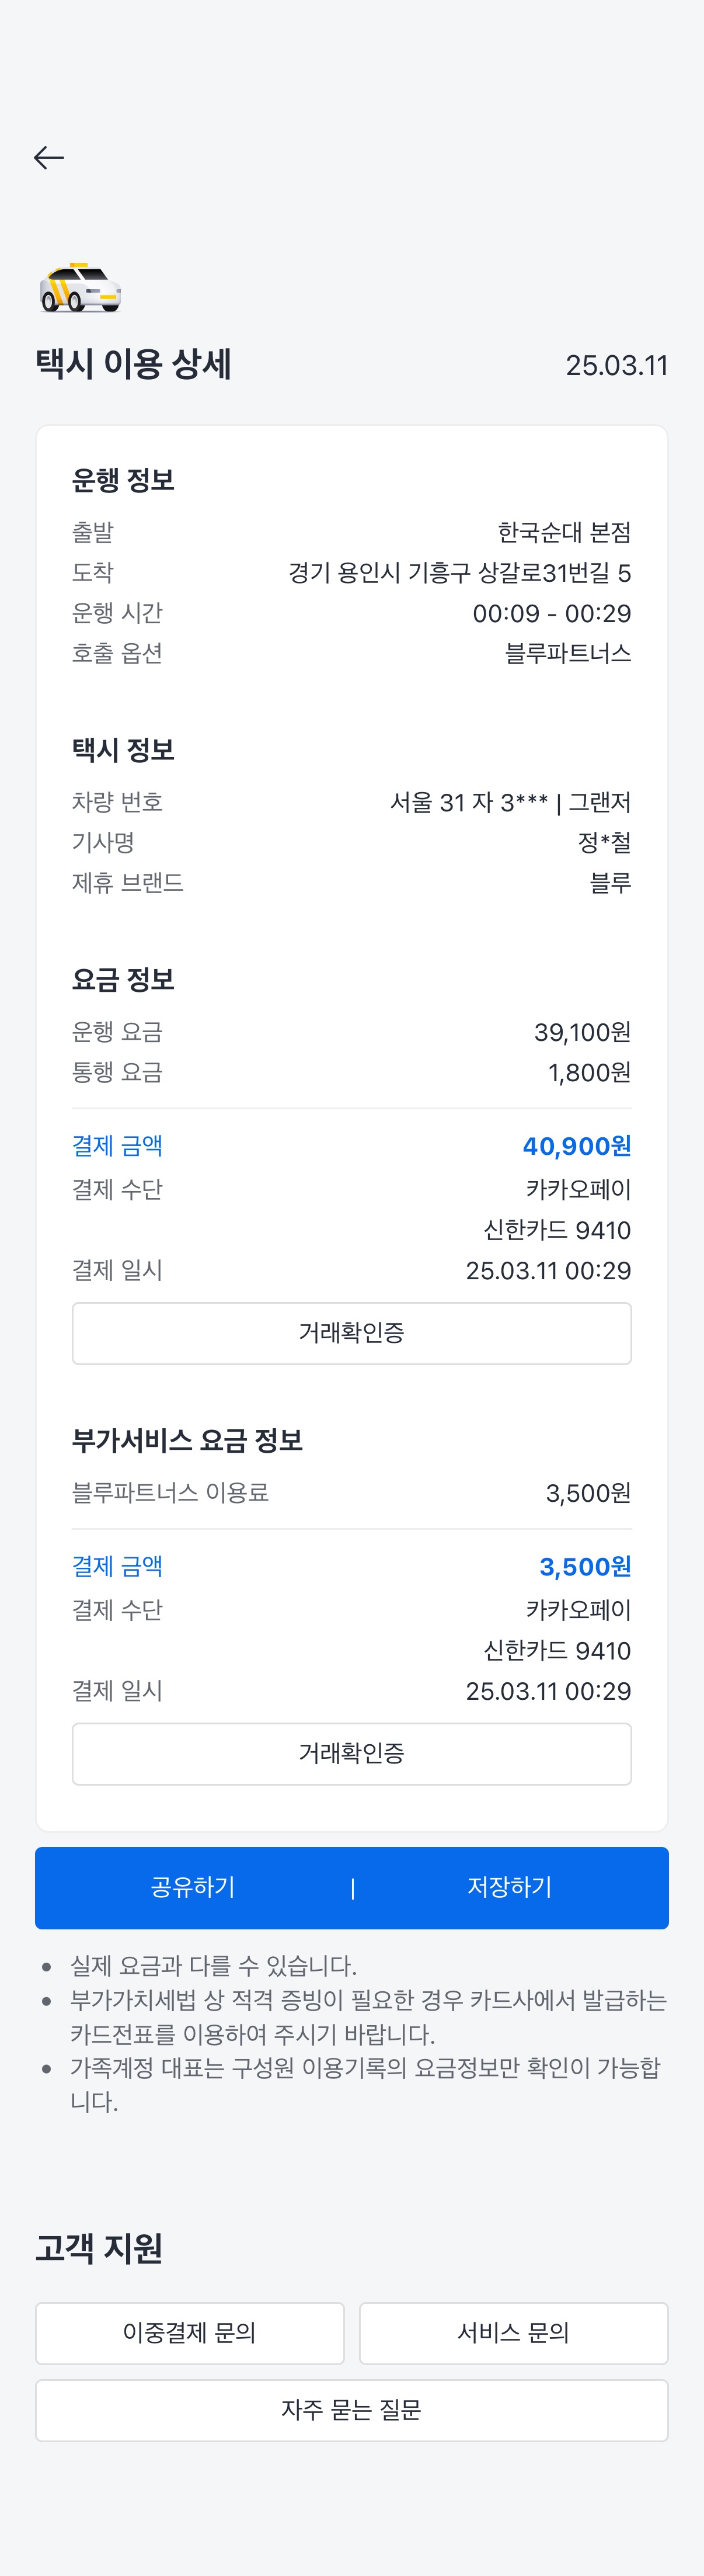
Task: Select the destination address in 용인시 기흥구
Action: tap(460, 573)
